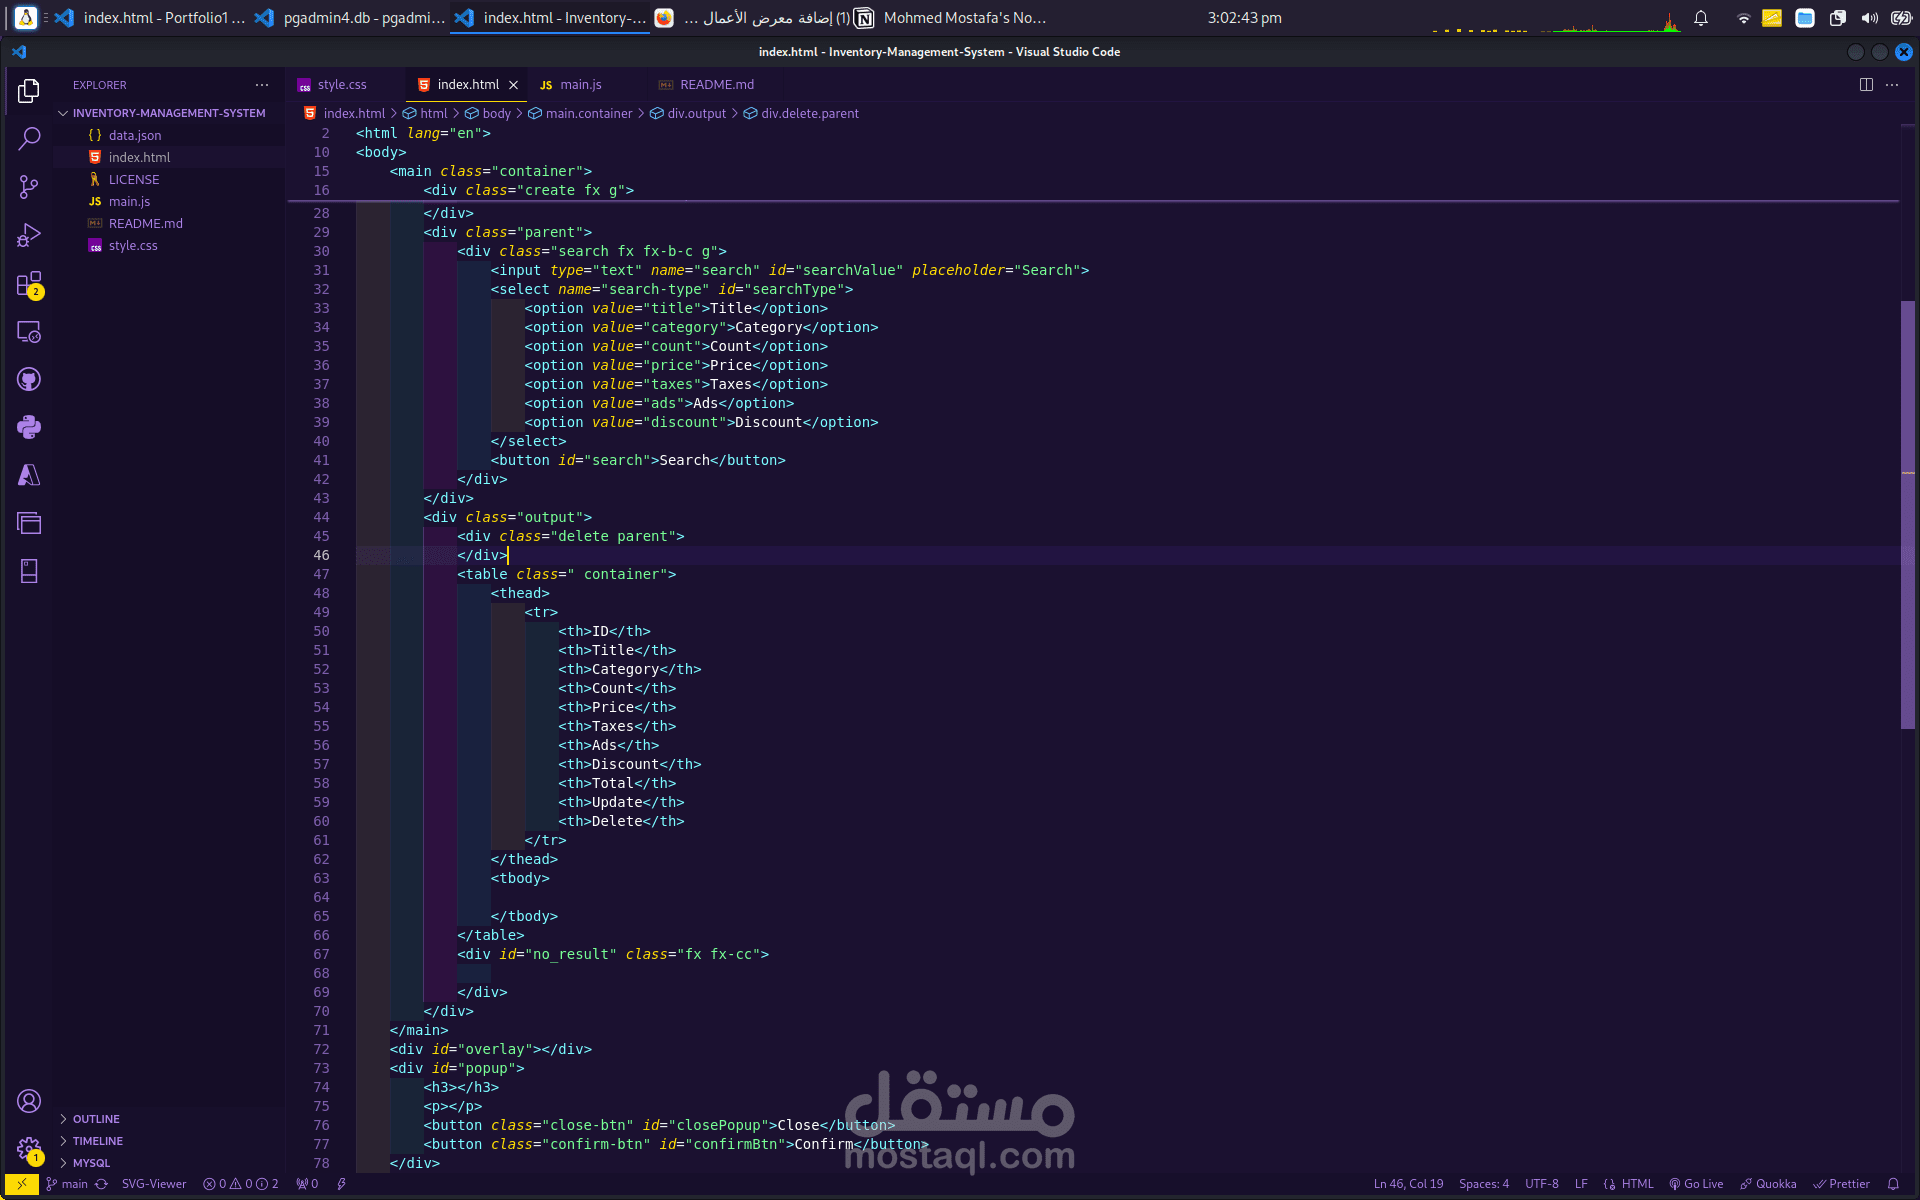Click the HTML language mode button
This screenshot has height=1200, width=1920.
click(x=1636, y=1184)
